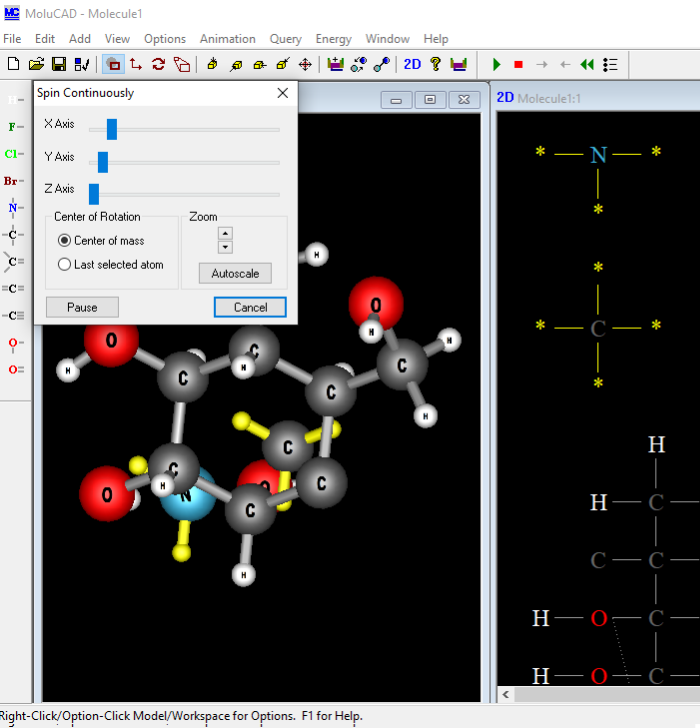Select the Fluorine atom tool
The image size is (700, 728).
tap(13, 127)
